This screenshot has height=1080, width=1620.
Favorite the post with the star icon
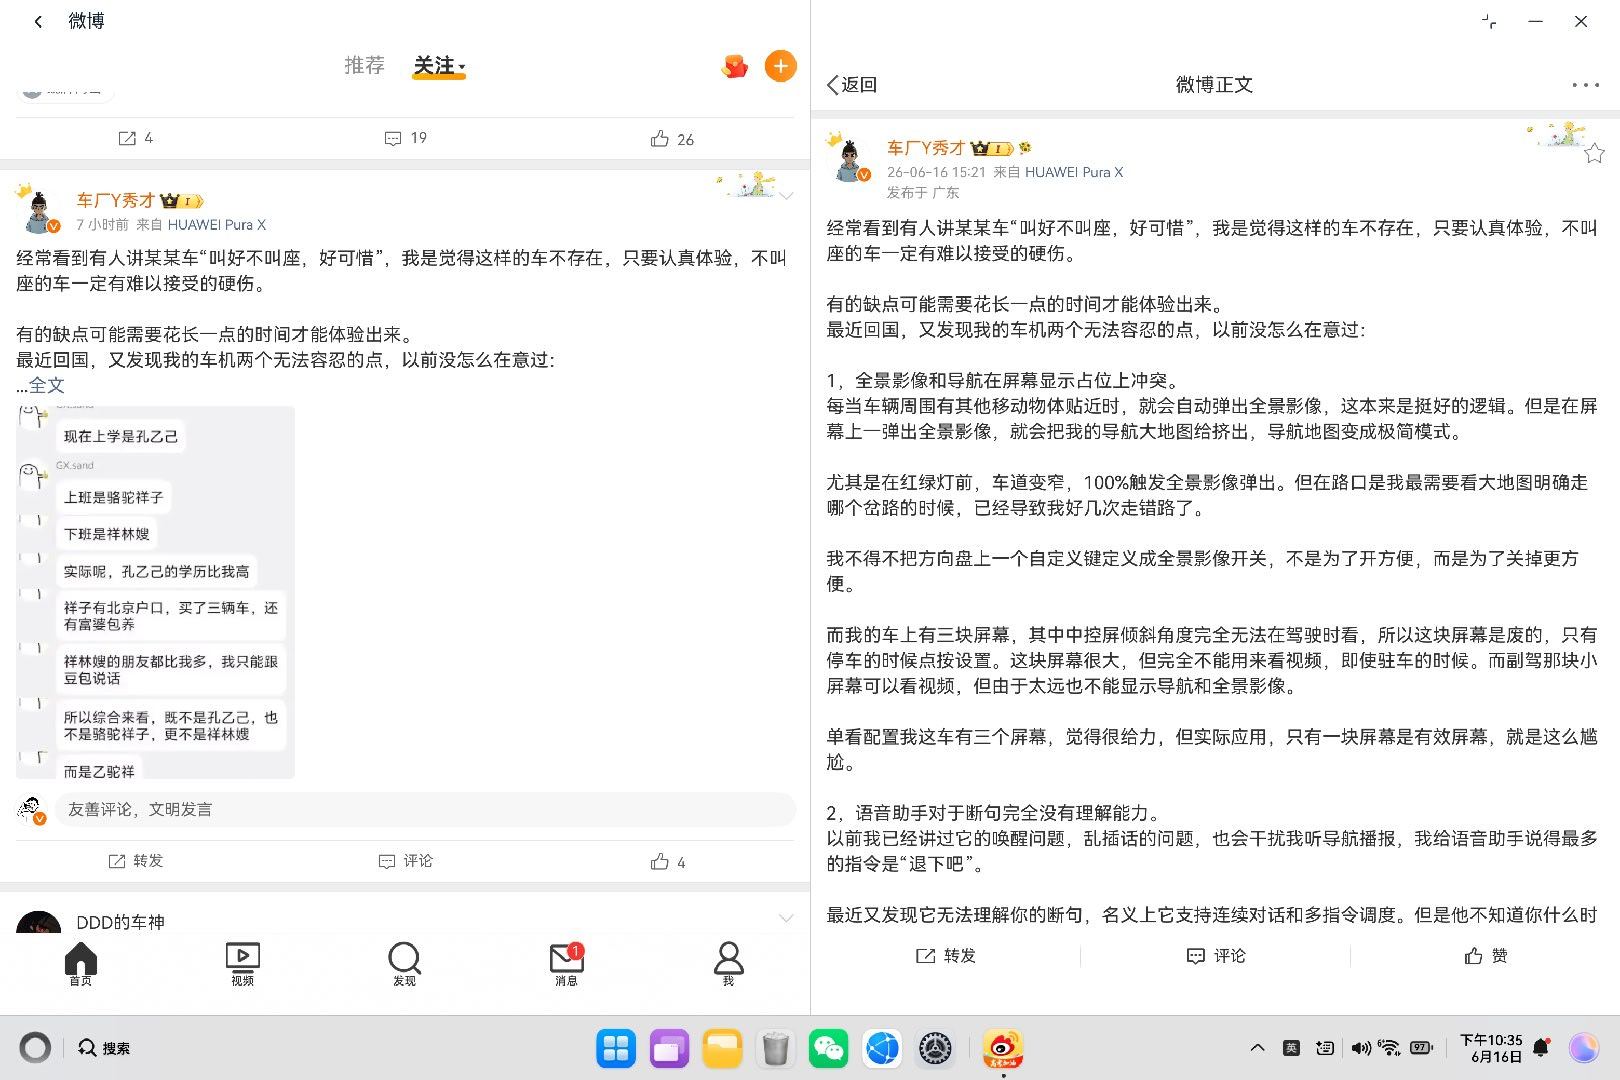point(1594,154)
